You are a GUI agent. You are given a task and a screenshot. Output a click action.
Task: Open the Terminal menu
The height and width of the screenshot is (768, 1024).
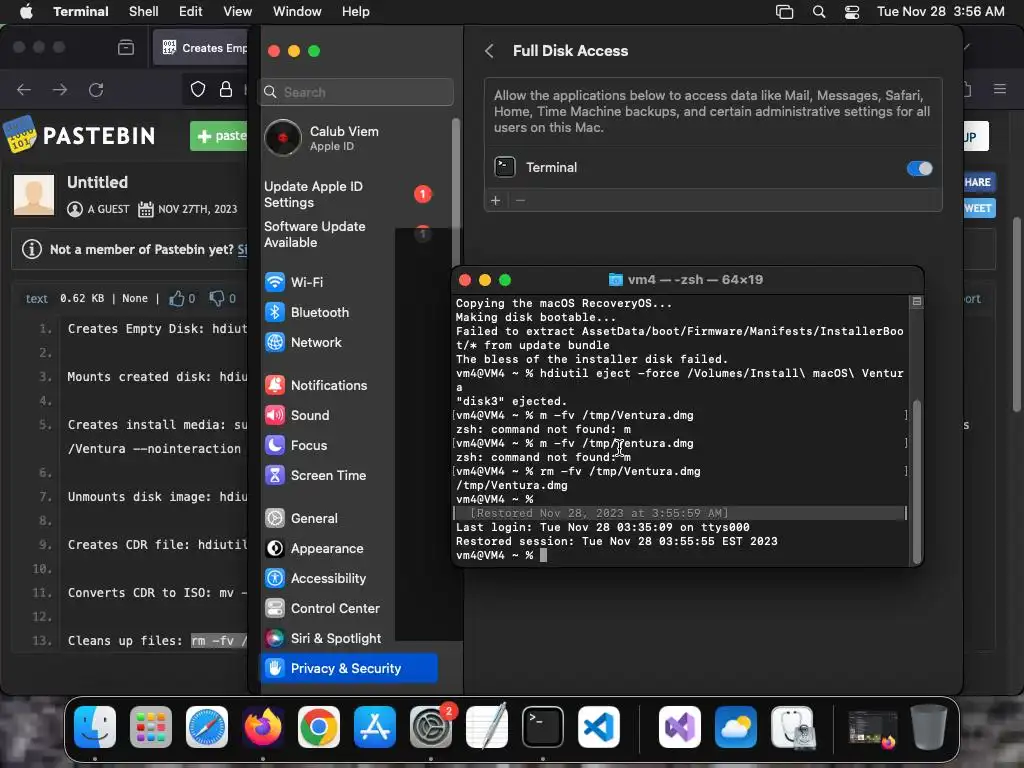(81, 11)
